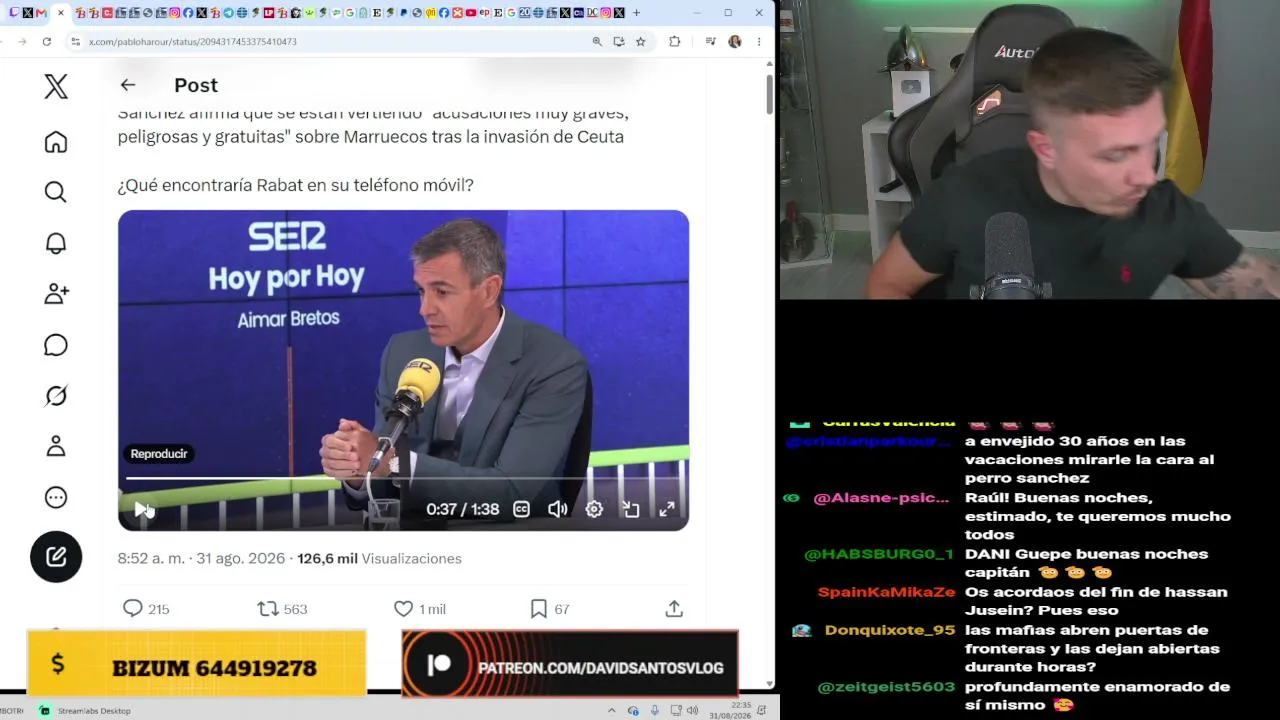The image size is (1280, 720).
Task: Bookmark the post with 67 saves
Action: coord(549,608)
